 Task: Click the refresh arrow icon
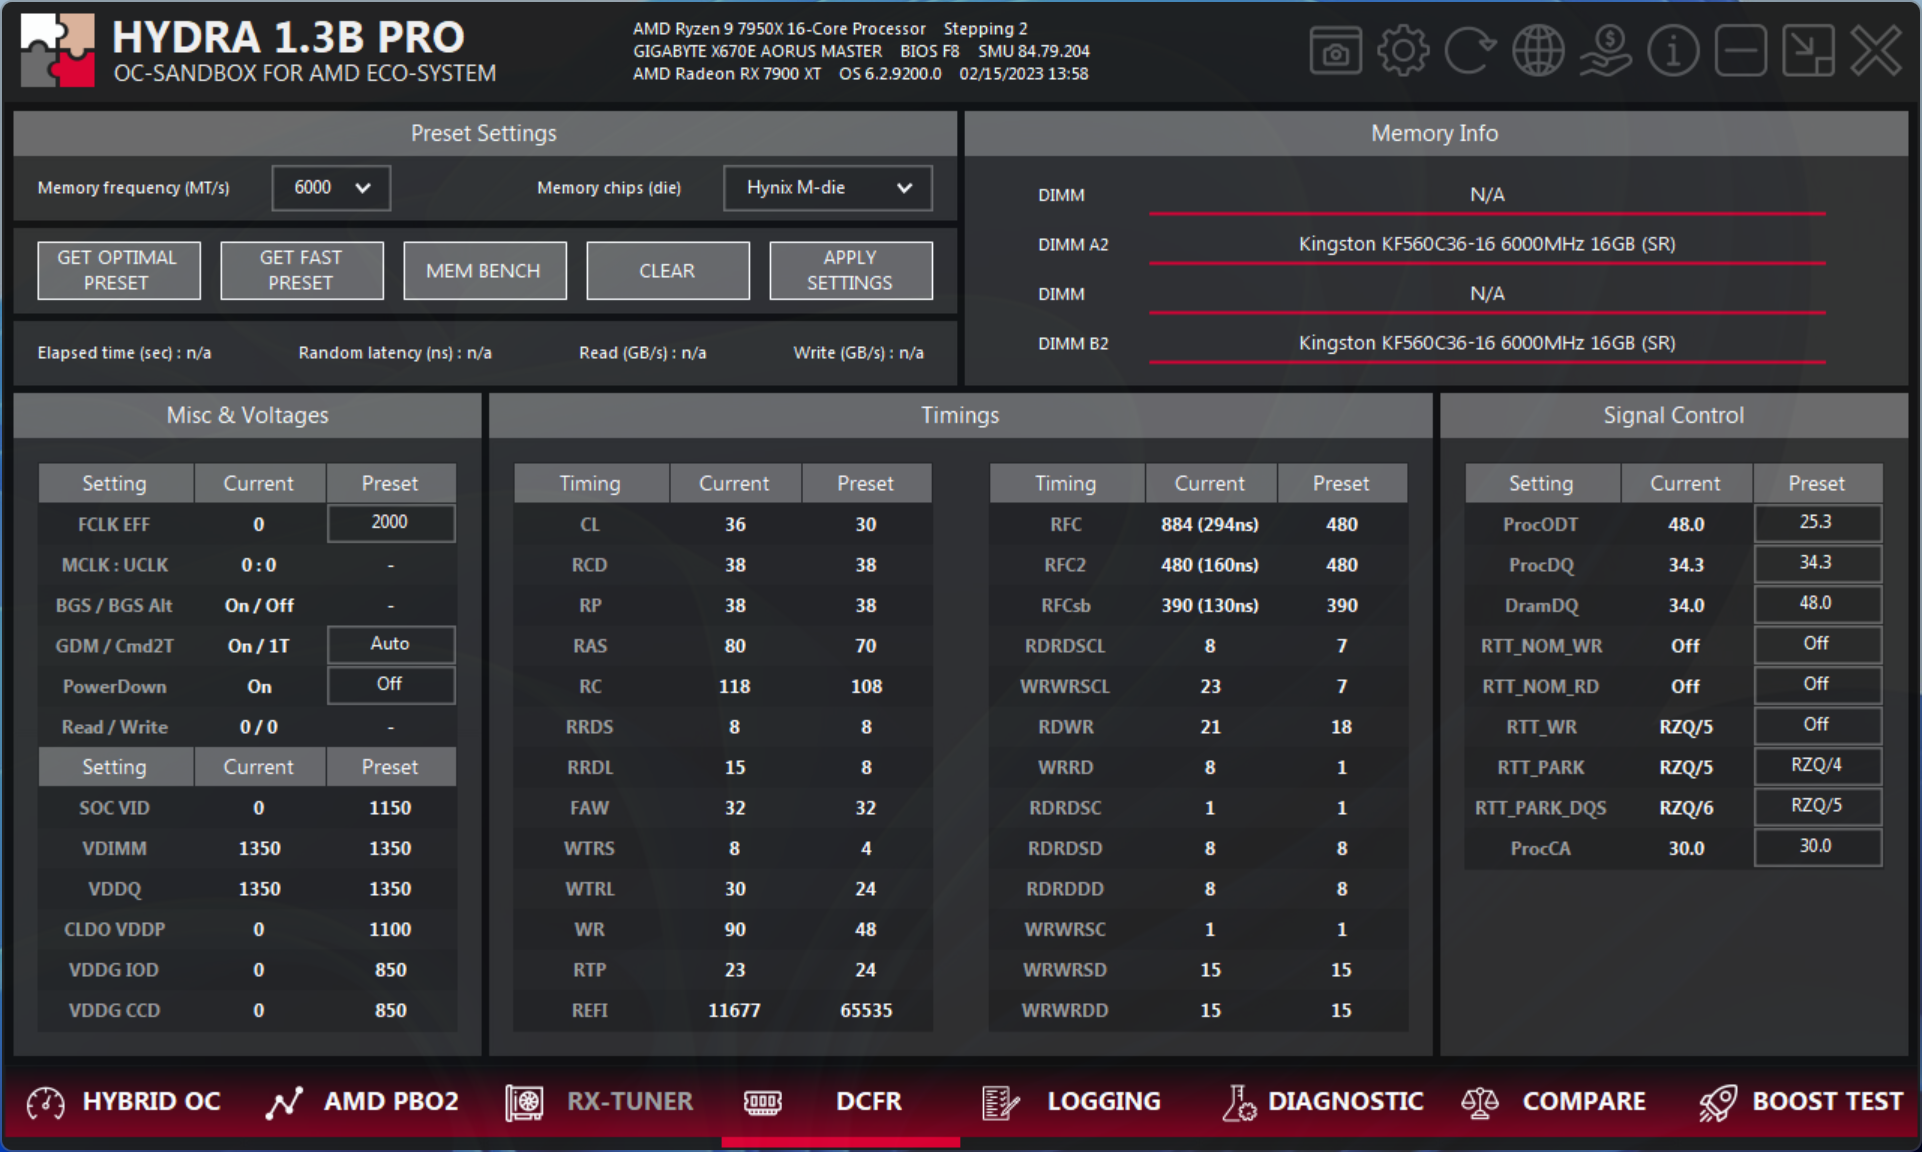tap(1470, 51)
